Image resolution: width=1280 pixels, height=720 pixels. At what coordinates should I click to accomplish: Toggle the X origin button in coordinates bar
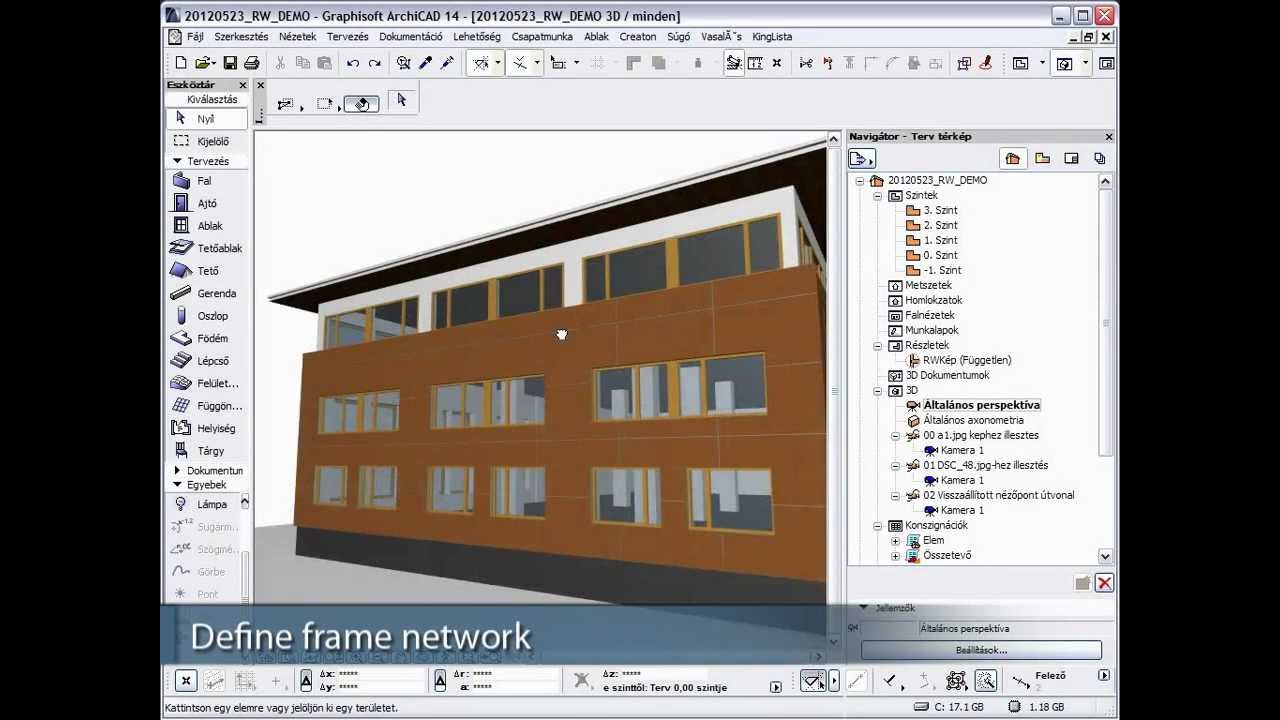click(185, 681)
